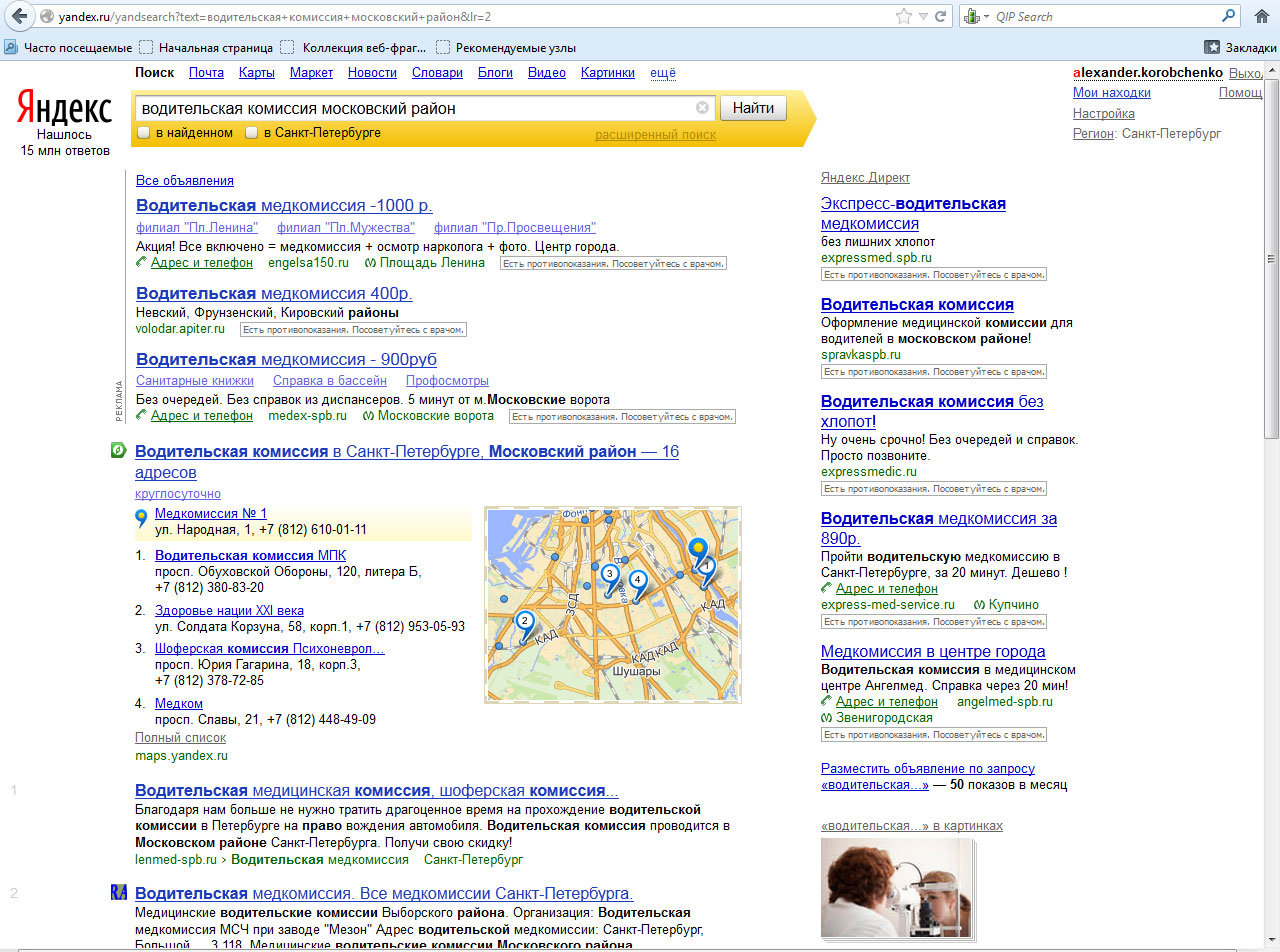Open the browser home page icon
This screenshot has height=952, width=1280.
(1260, 16)
